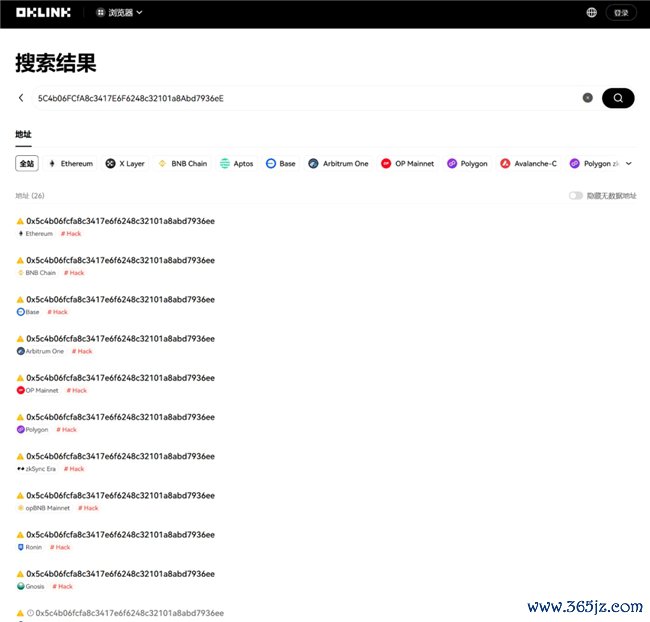The image size is (650, 622).
Task: Click the Ethereum chain label under first result
Action: click(x=36, y=233)
